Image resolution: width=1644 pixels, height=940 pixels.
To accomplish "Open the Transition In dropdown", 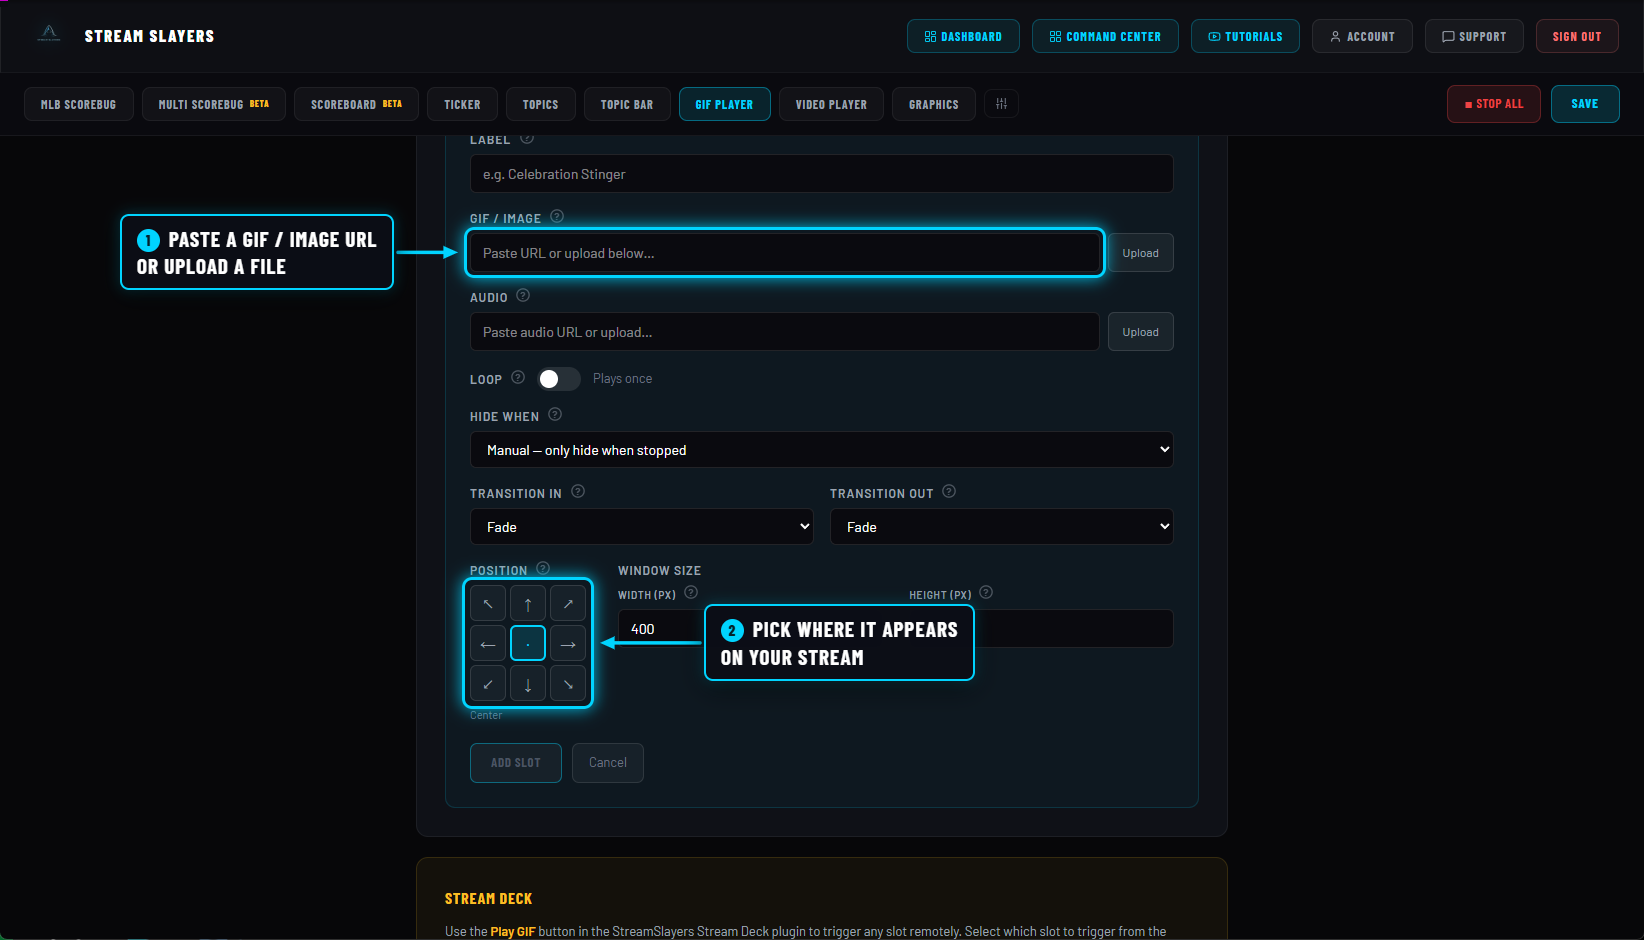I will coord(642,527).
